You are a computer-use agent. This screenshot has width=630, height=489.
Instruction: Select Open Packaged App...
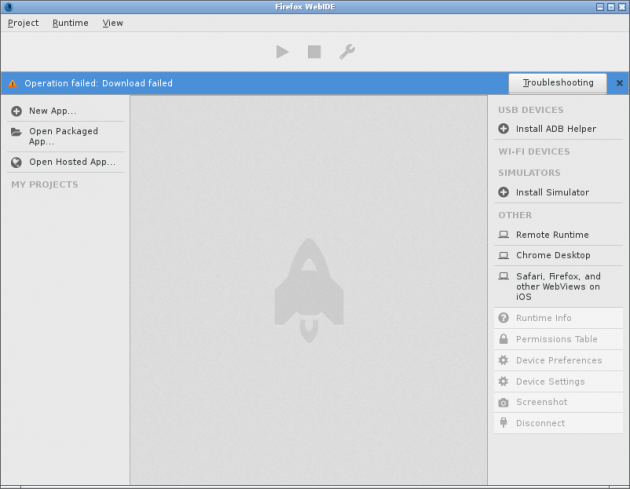[x=65, y=137]
